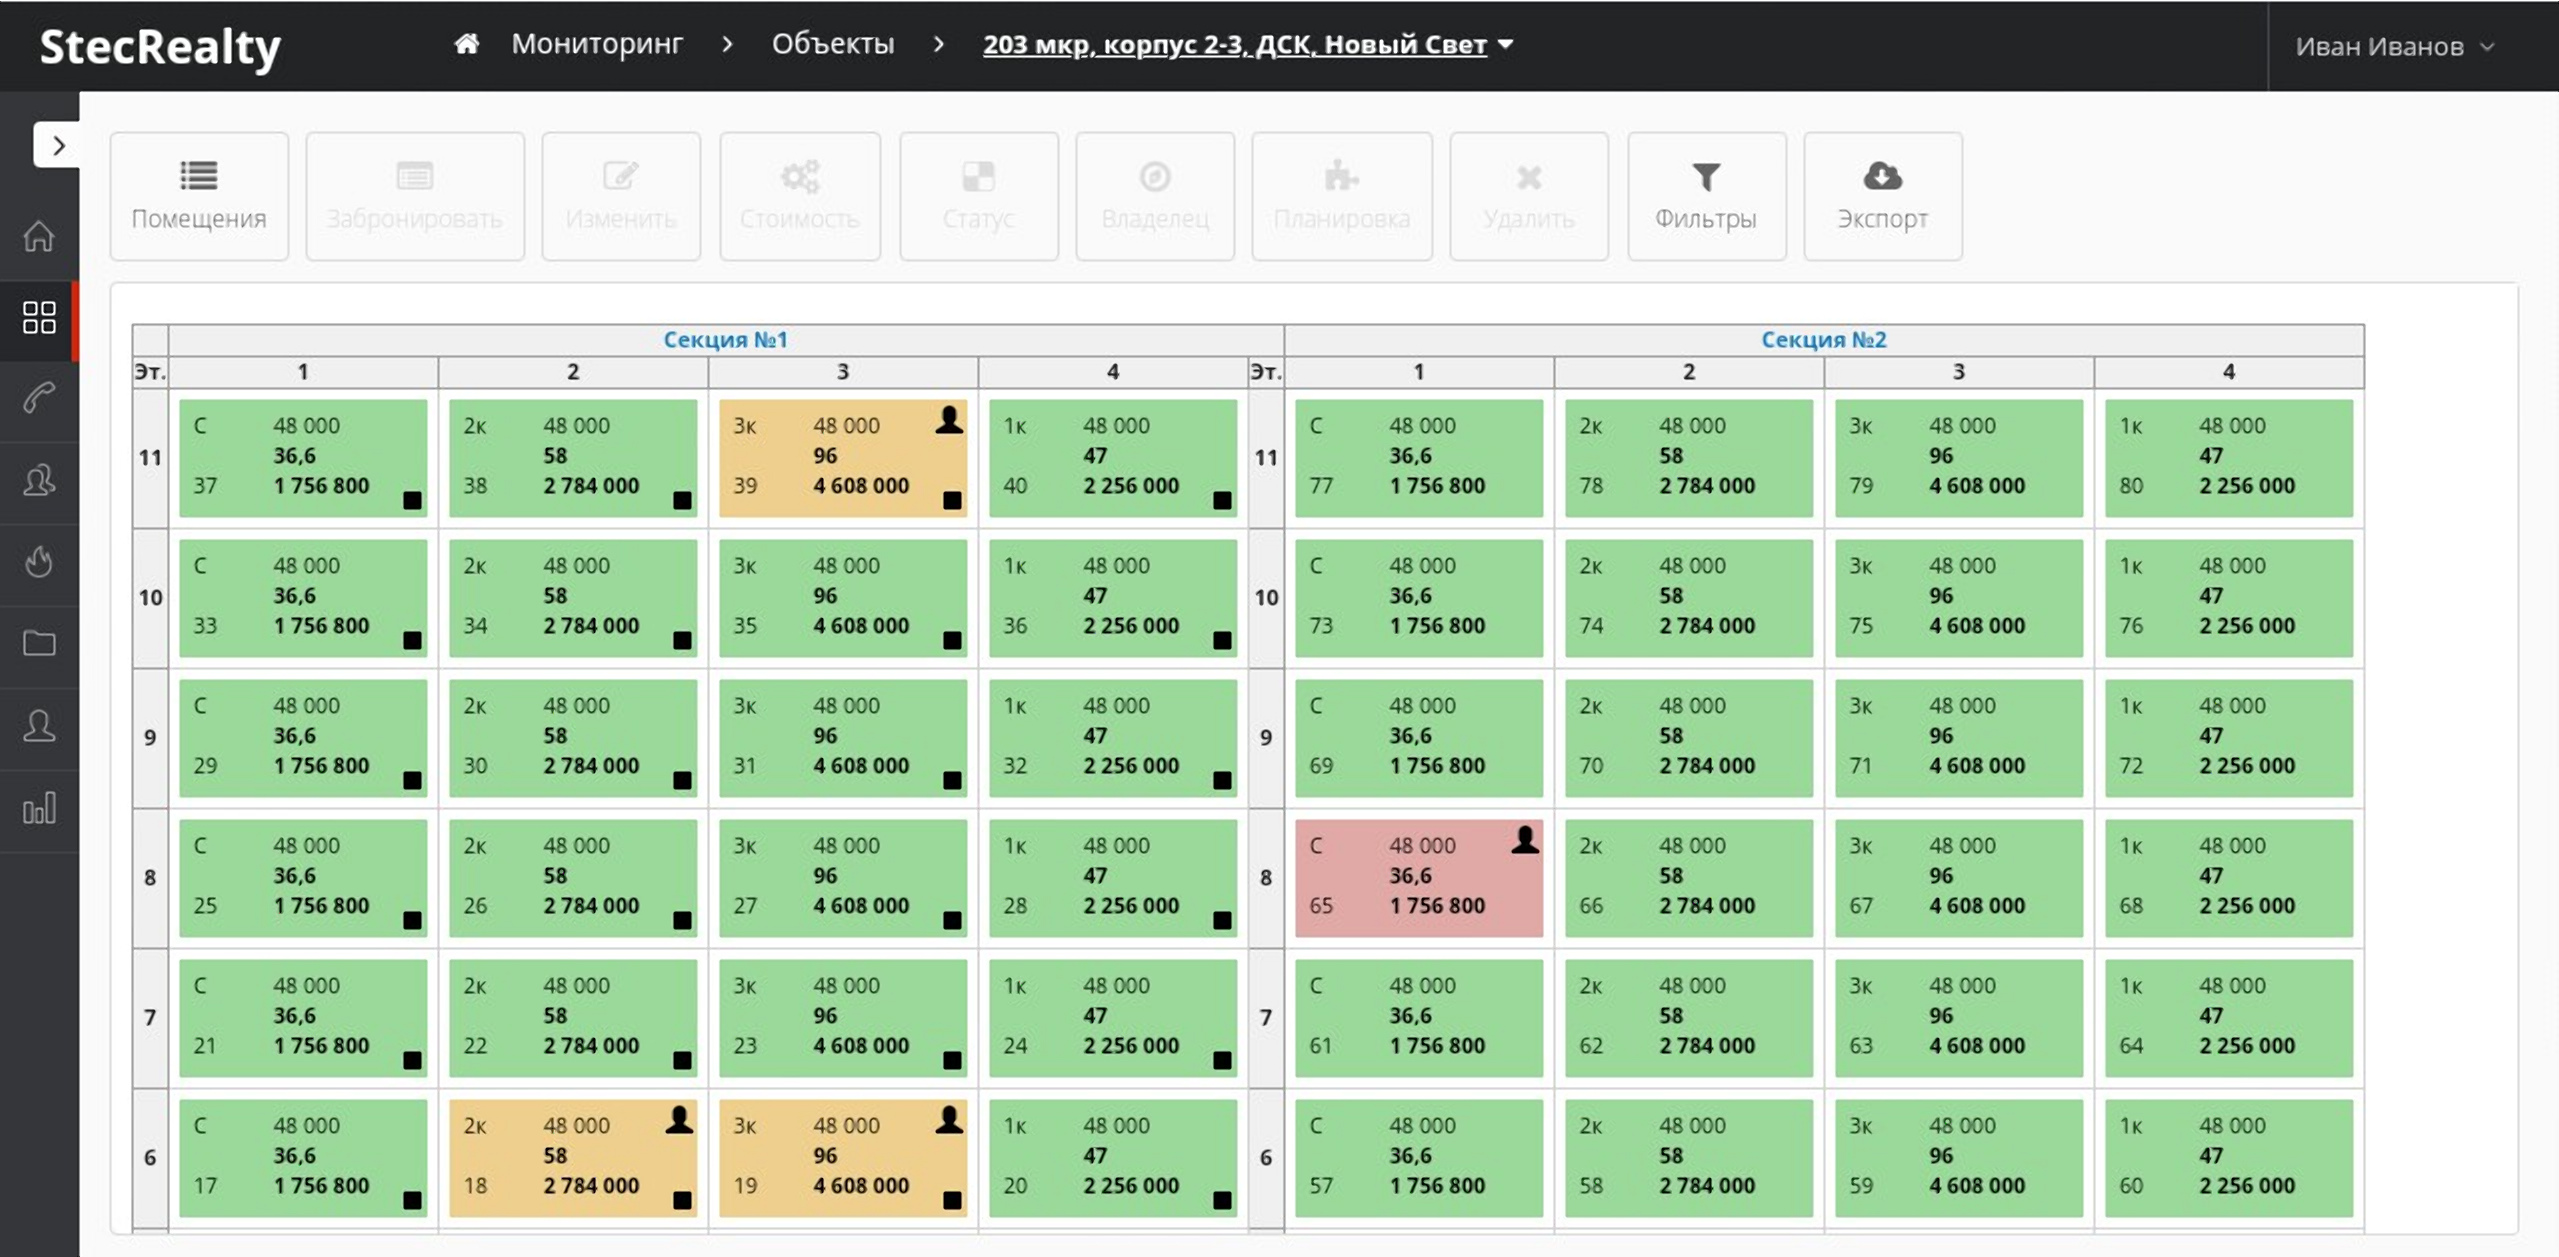Click the Экспорт cloud download button
Screen dimensions: 2559x1257
1882,196
